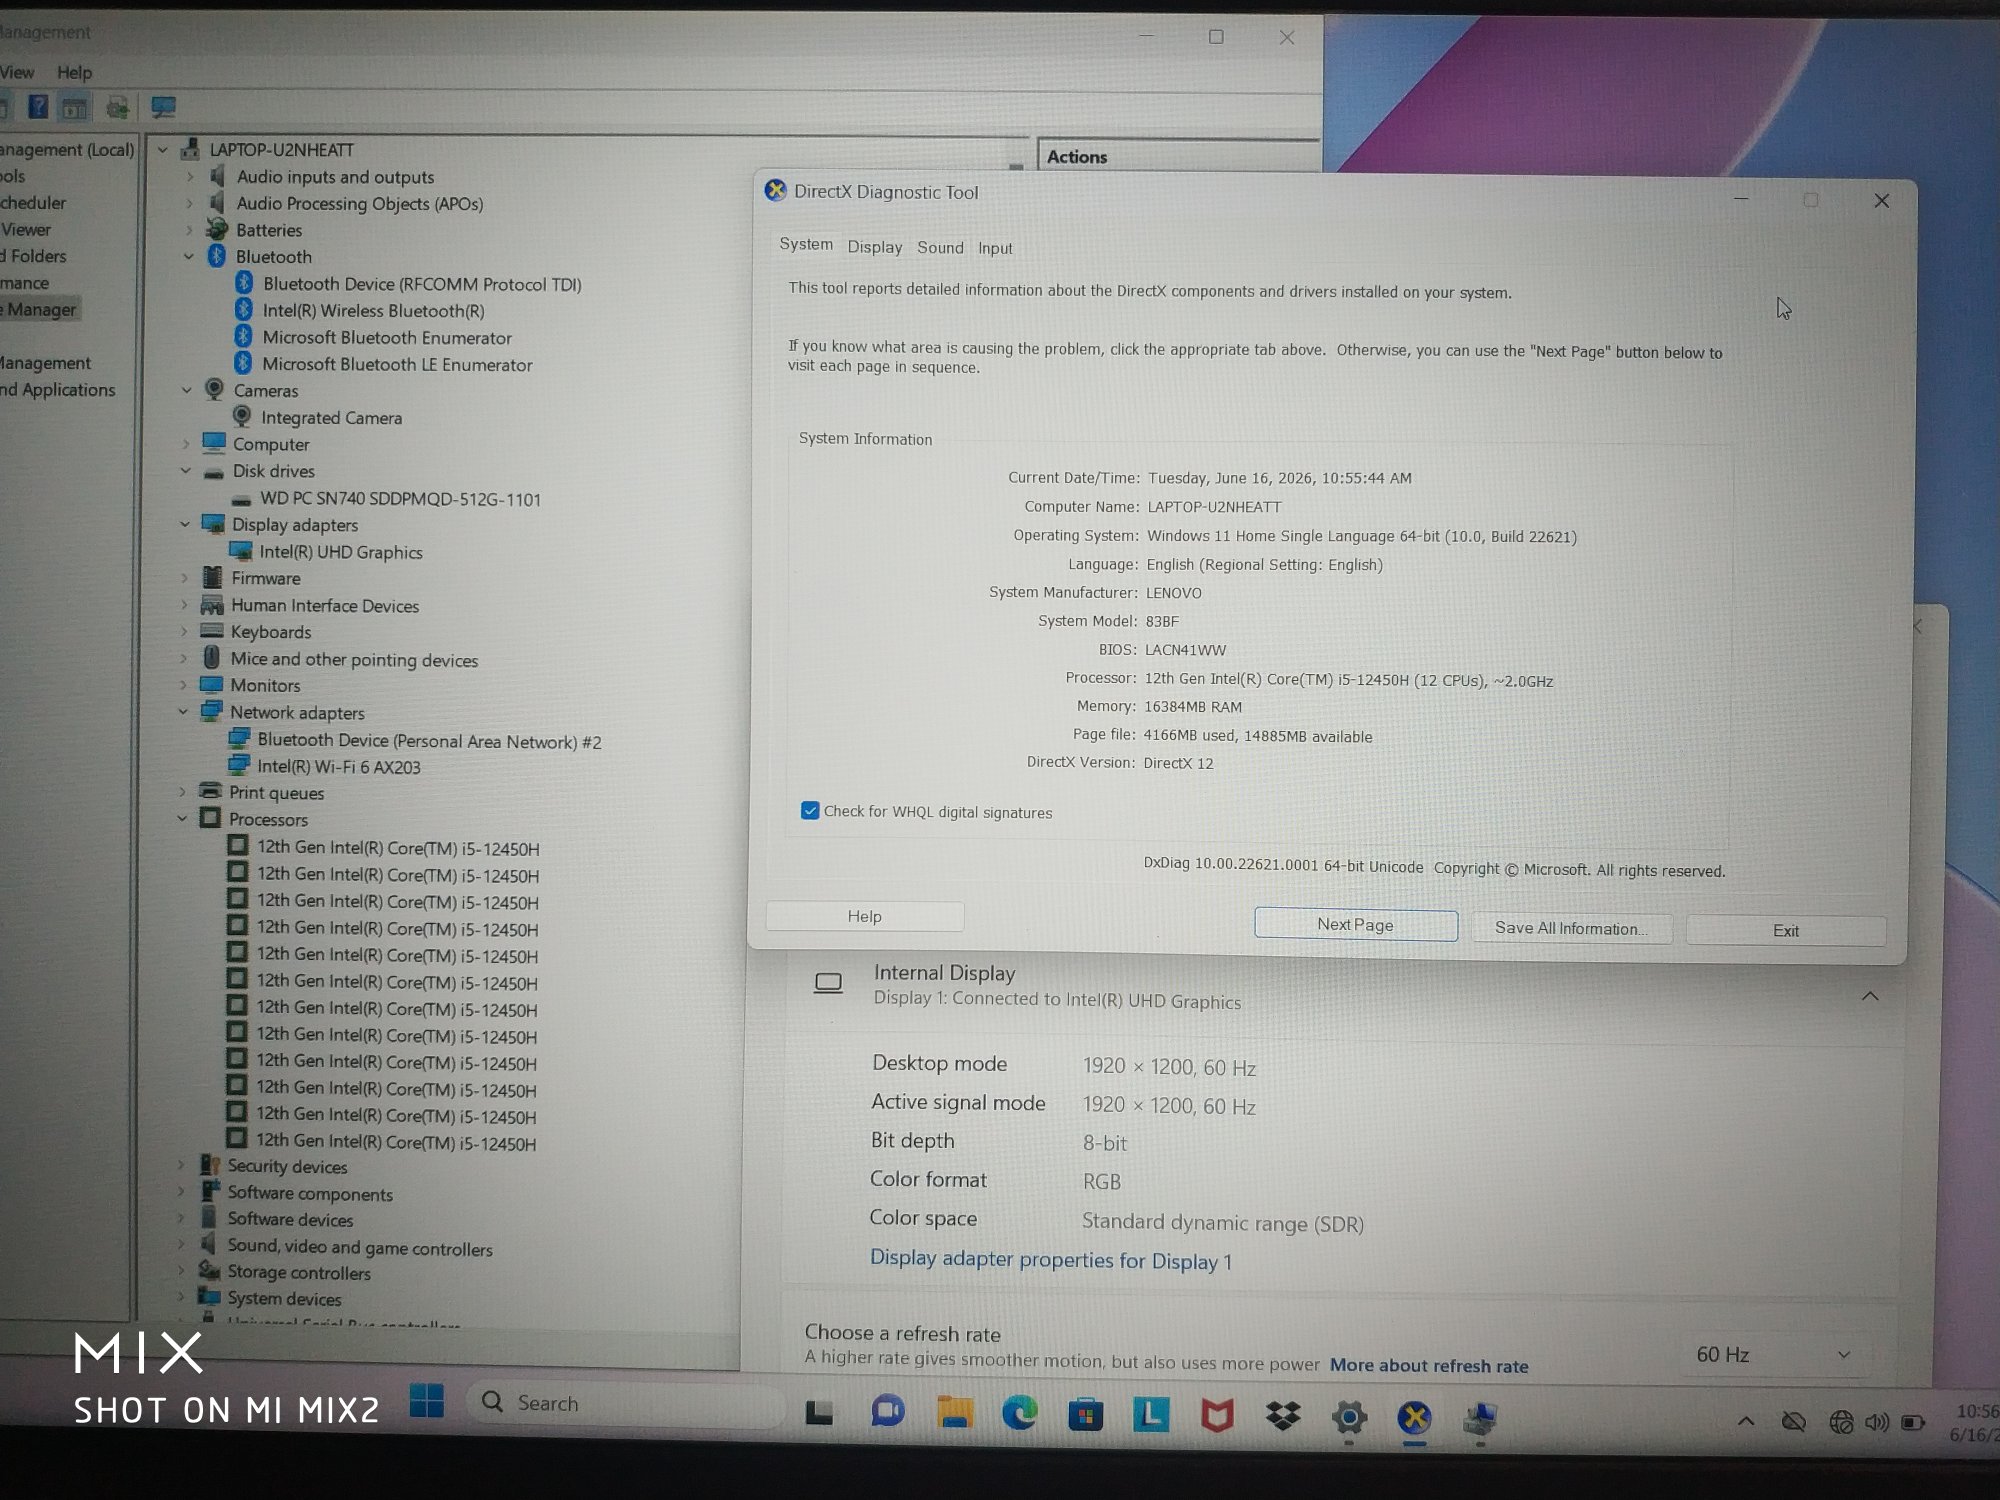Image resolution: width=2000 pixels, height=1500 pixels.
Task: Open the Chat app on the taskbar
Action: coord(887,1412)
